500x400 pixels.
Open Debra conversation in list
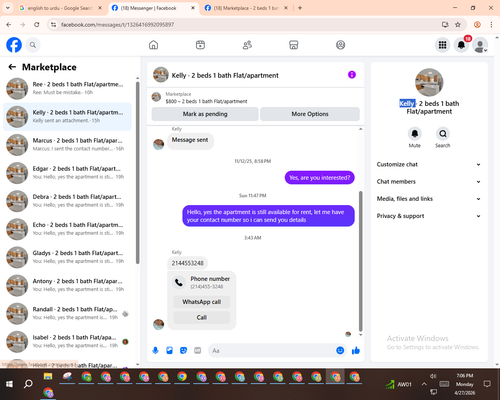click(x=67, y=201)
